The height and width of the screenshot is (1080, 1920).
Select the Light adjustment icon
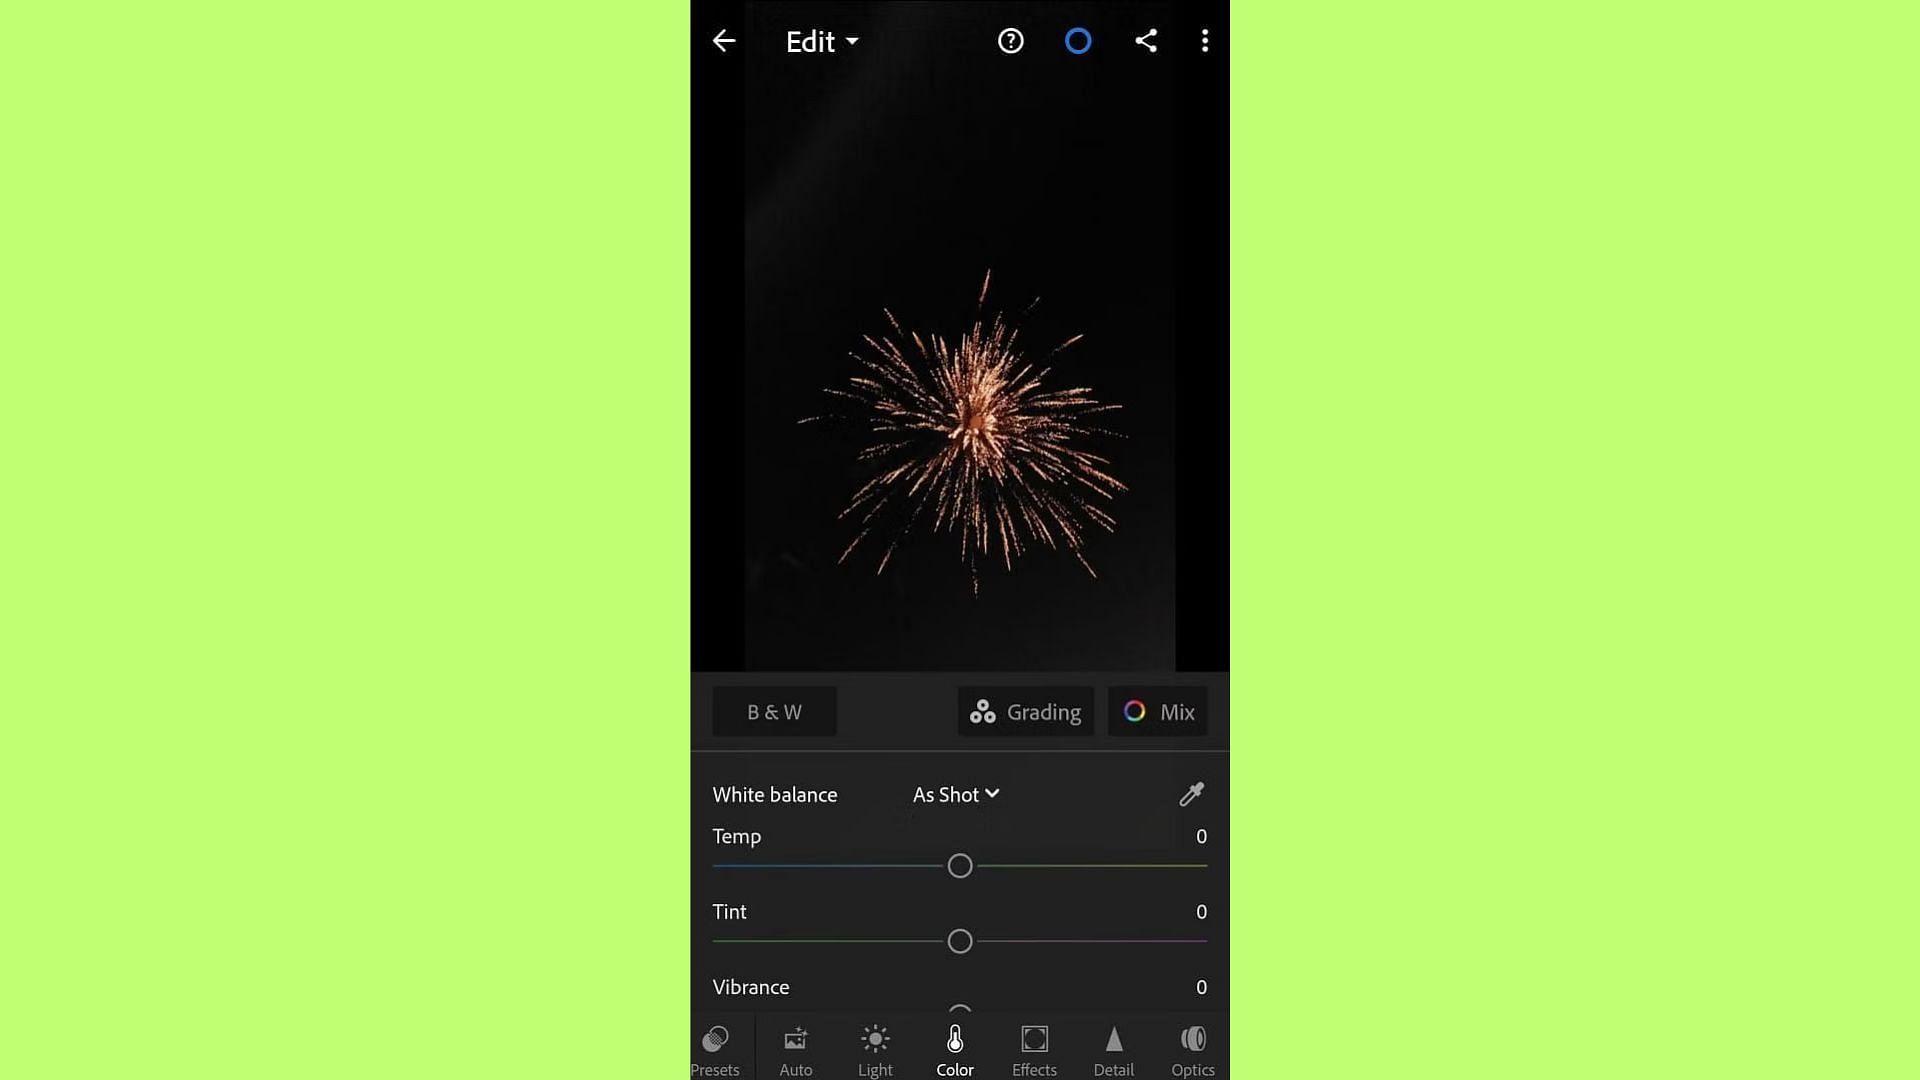click(876, 1048)
